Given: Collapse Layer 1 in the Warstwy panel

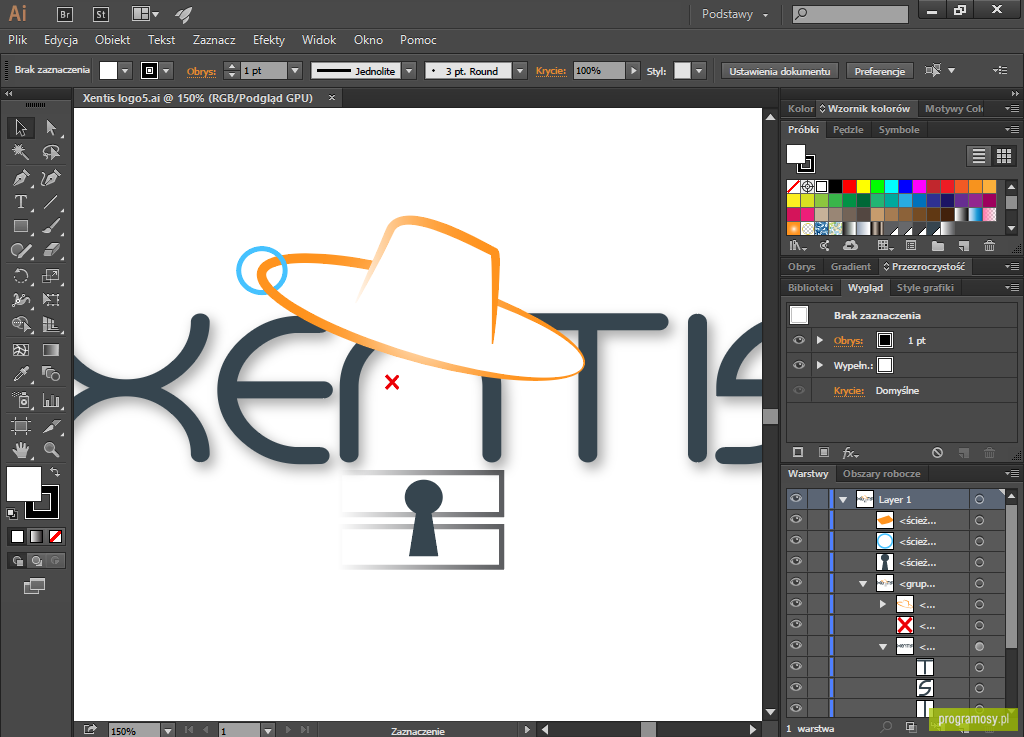Looking at the screenshot, I should click(843, 499).
